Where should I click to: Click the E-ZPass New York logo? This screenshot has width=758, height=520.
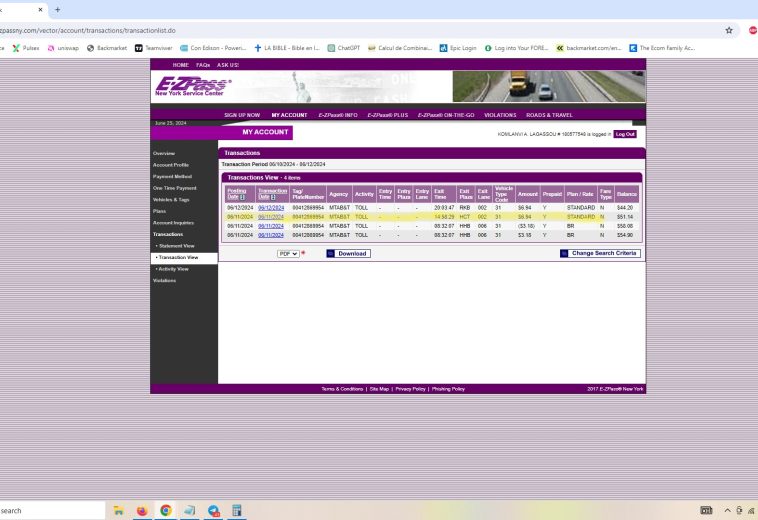193,87
